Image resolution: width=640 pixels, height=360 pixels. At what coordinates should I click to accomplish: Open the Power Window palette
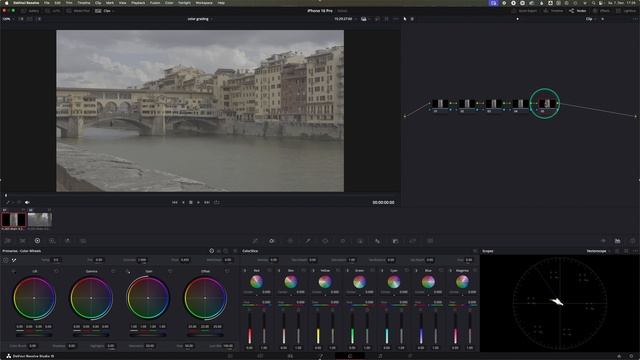click(325, 241)
